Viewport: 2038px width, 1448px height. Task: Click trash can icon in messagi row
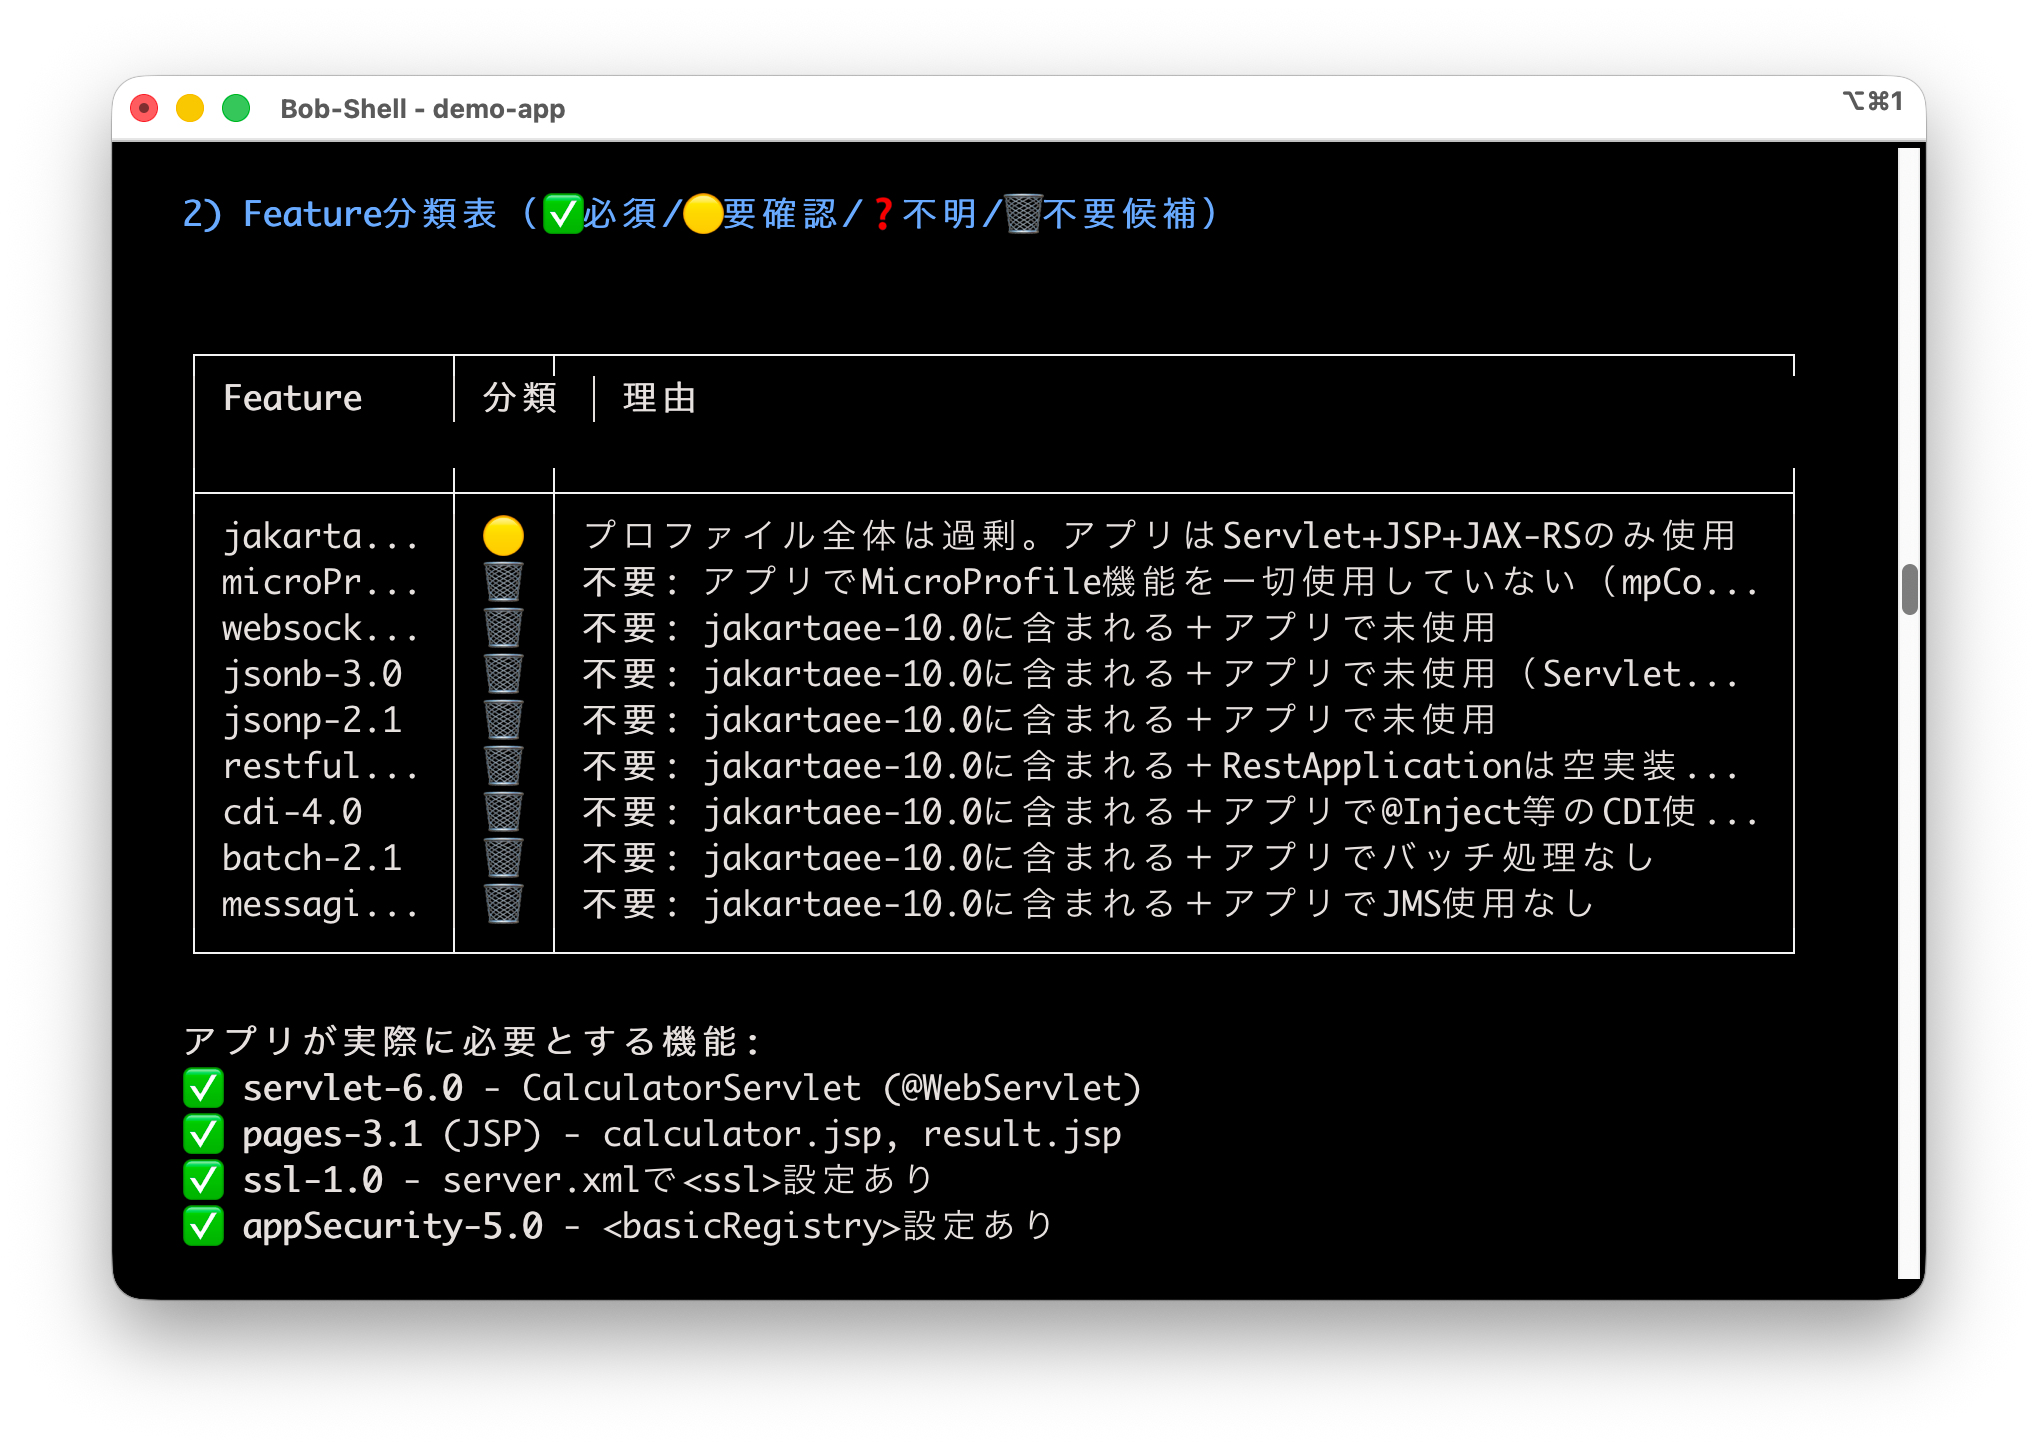point(503,904)
